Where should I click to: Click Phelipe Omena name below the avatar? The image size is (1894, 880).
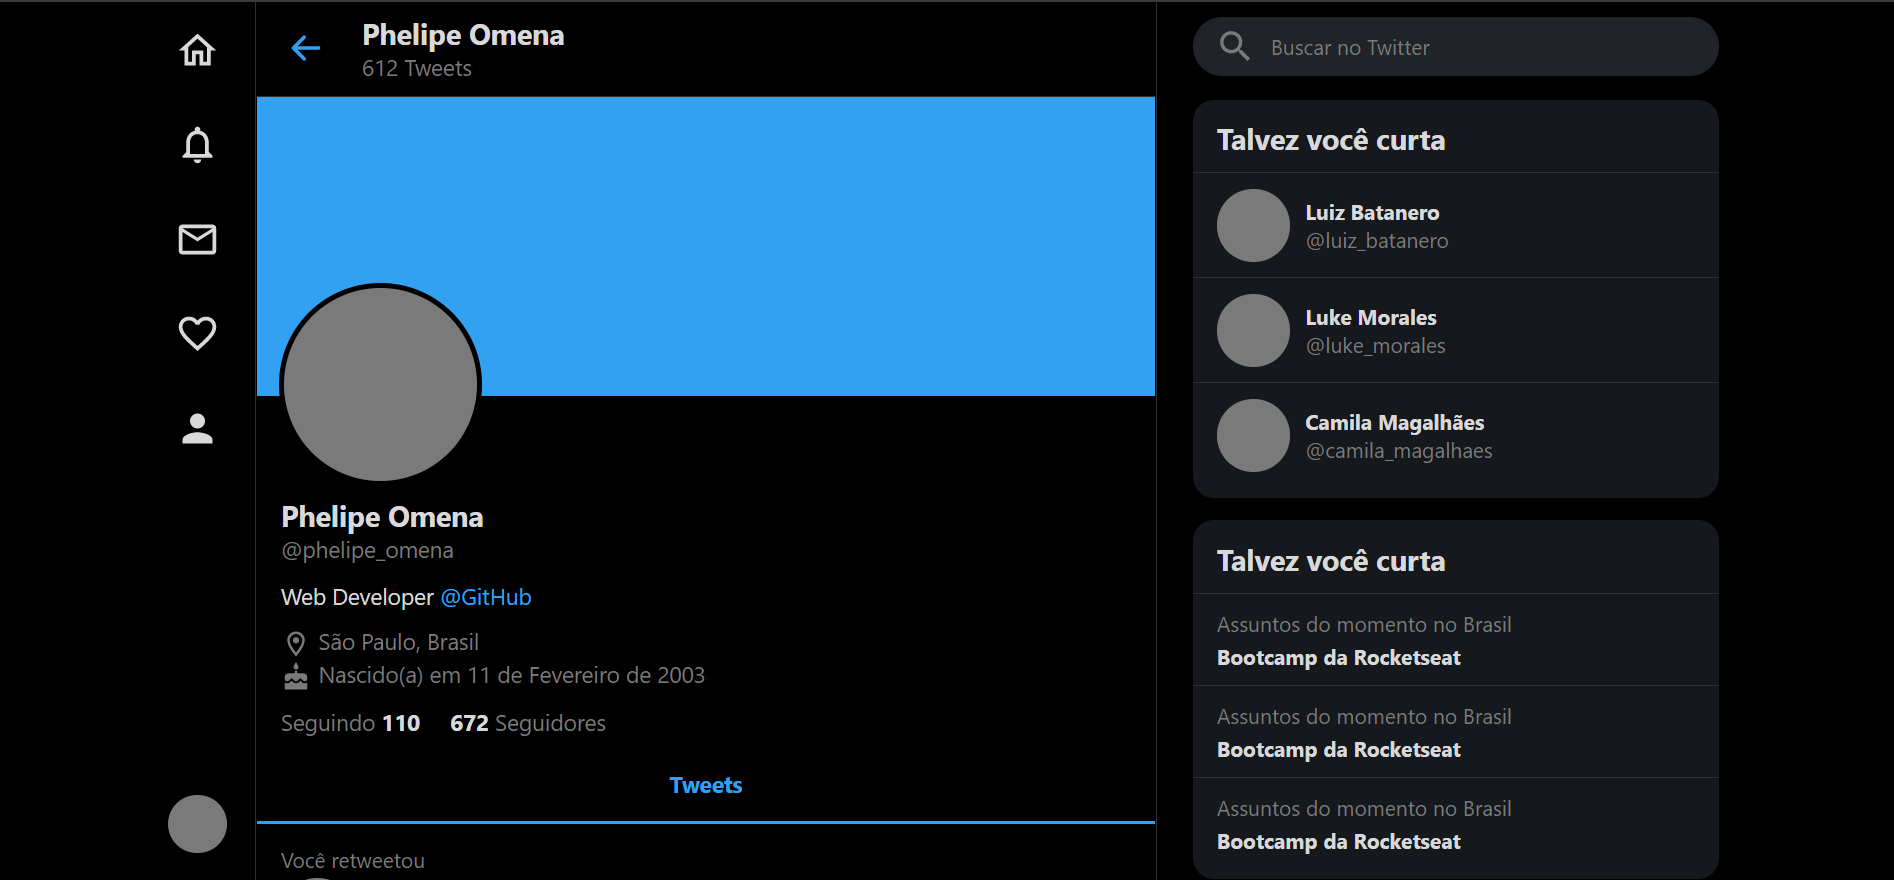click(382, 517)
